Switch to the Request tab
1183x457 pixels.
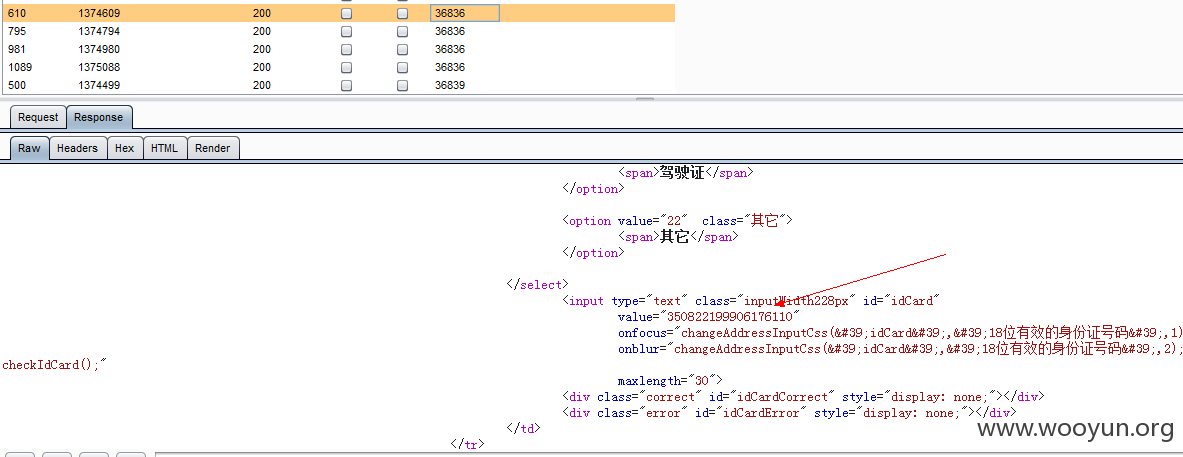pyautogui.click(x=38, y=118)
